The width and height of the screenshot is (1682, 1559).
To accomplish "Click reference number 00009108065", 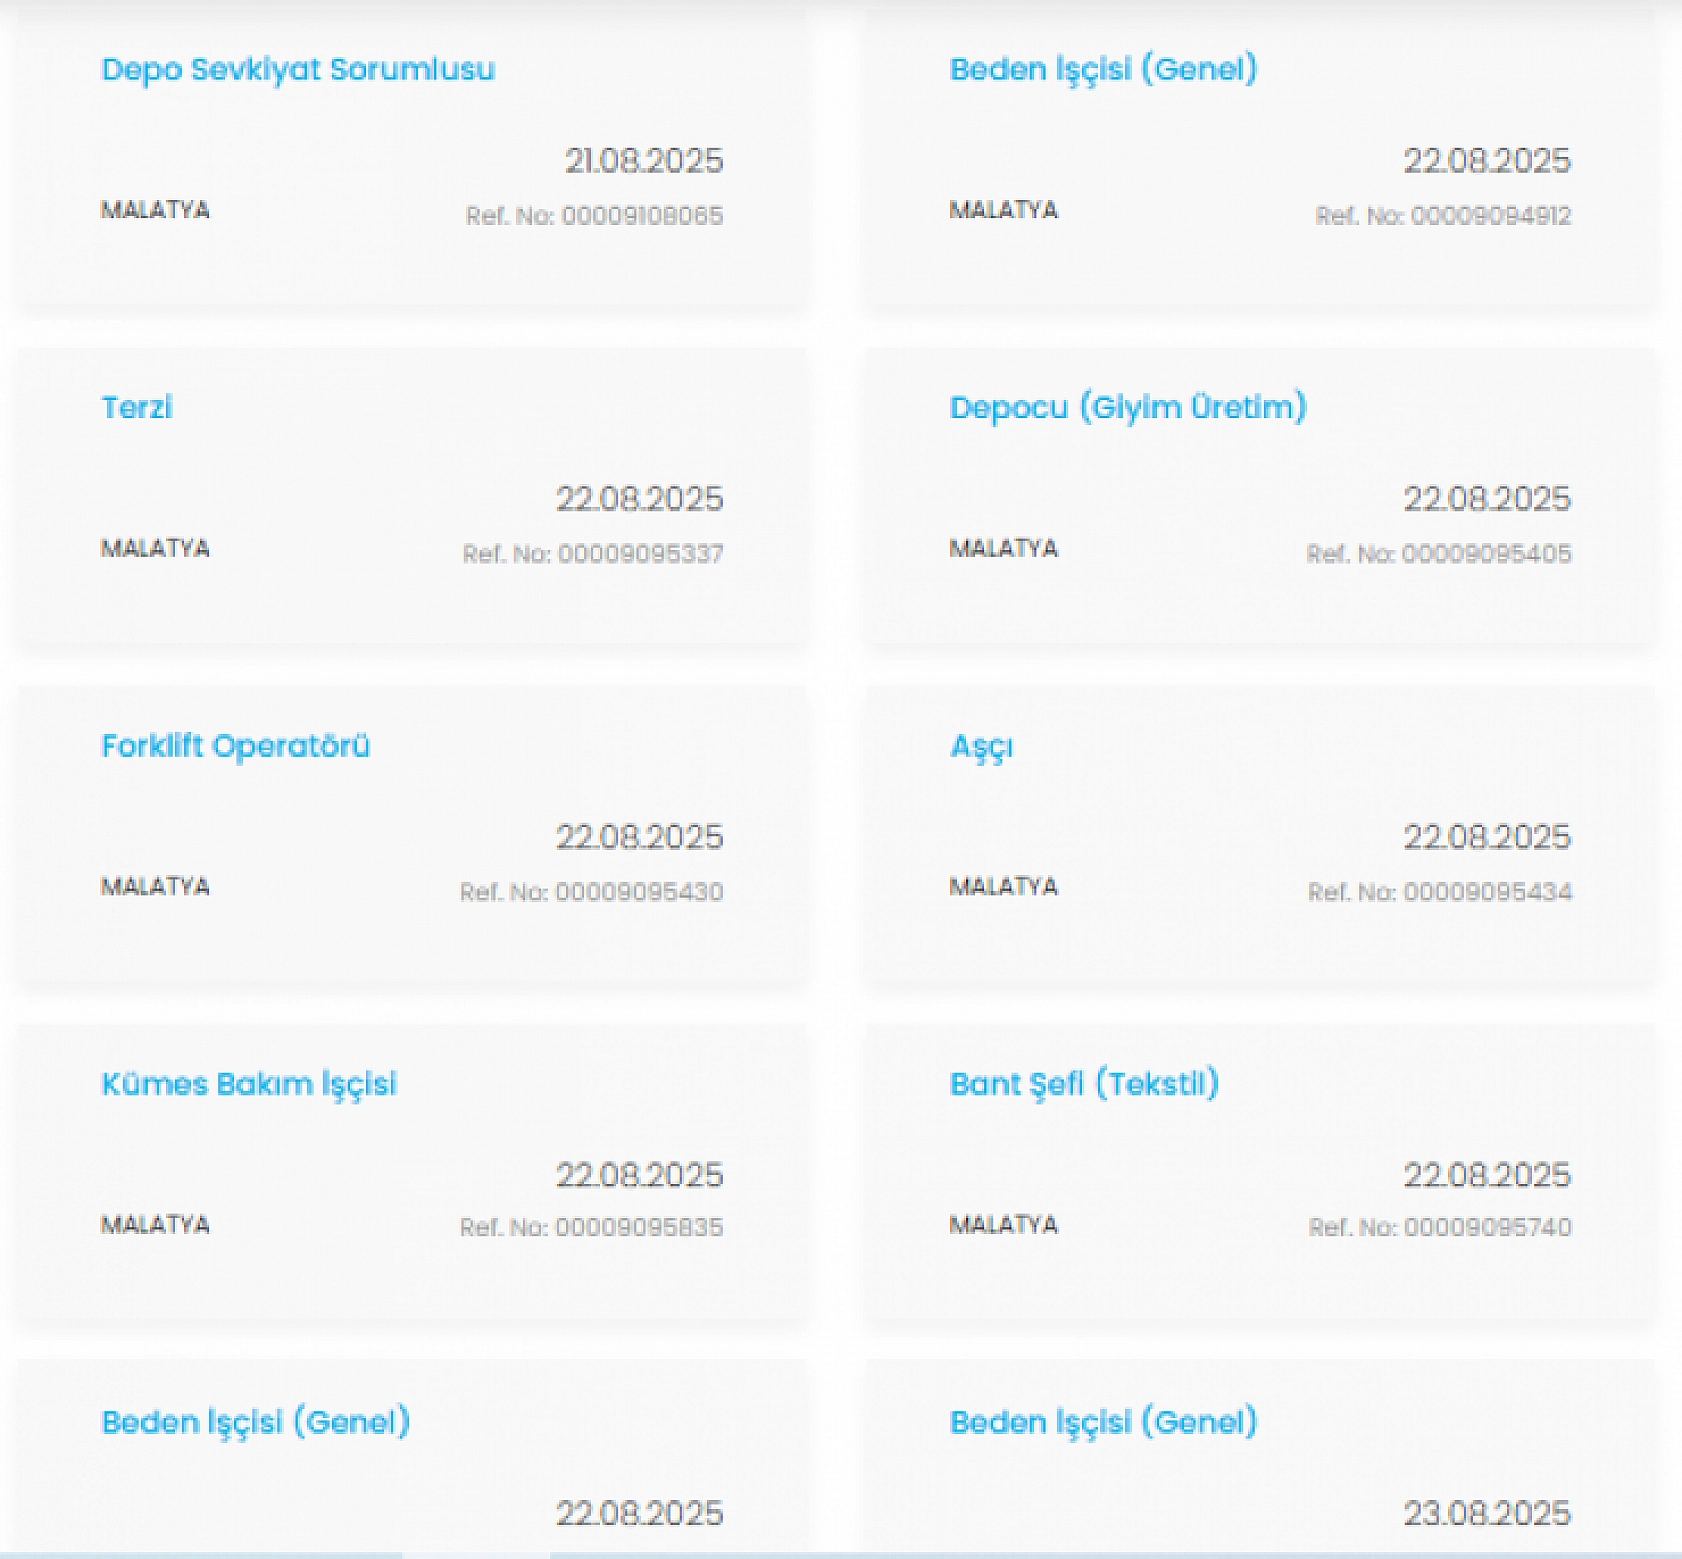I will click(594, 216).
